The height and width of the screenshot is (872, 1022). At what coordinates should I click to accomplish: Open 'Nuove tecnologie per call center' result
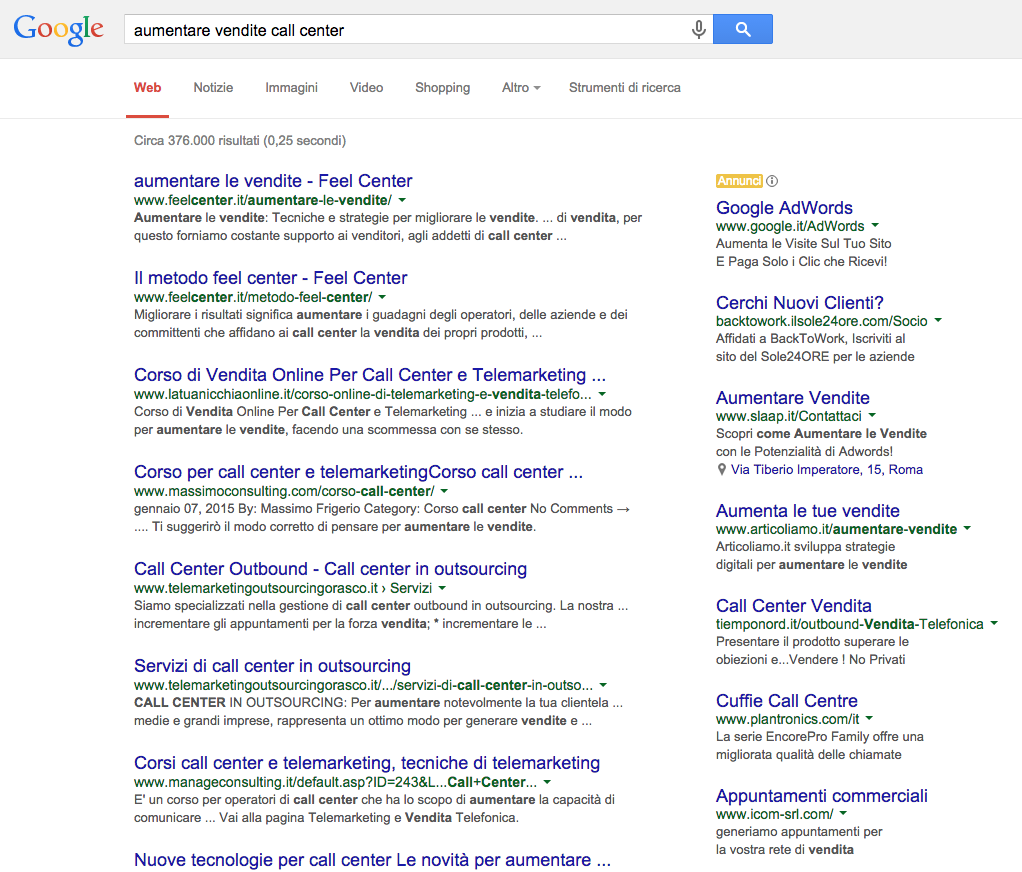[x=372, y=860]
